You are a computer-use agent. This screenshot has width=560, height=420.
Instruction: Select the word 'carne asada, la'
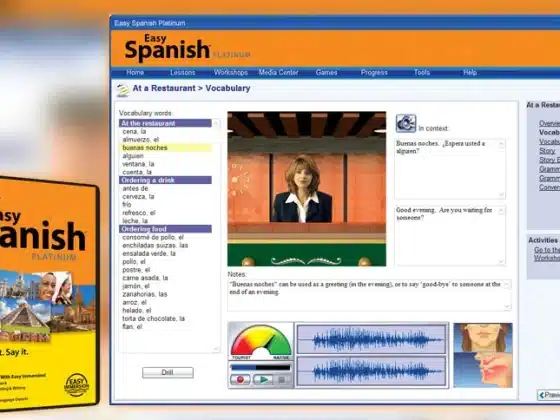(145, 278)
